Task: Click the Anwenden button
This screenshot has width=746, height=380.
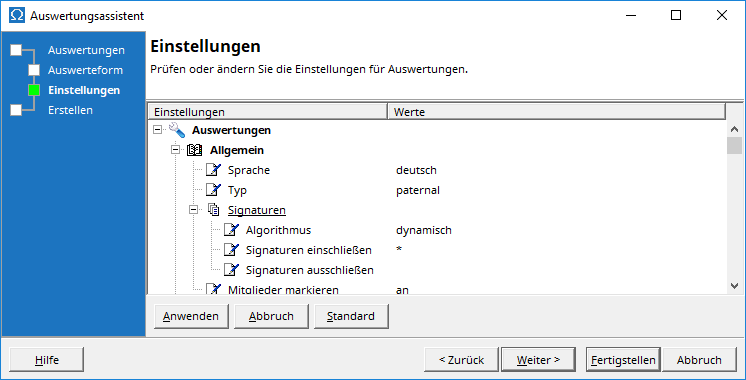Action: [x=191, y=316]
